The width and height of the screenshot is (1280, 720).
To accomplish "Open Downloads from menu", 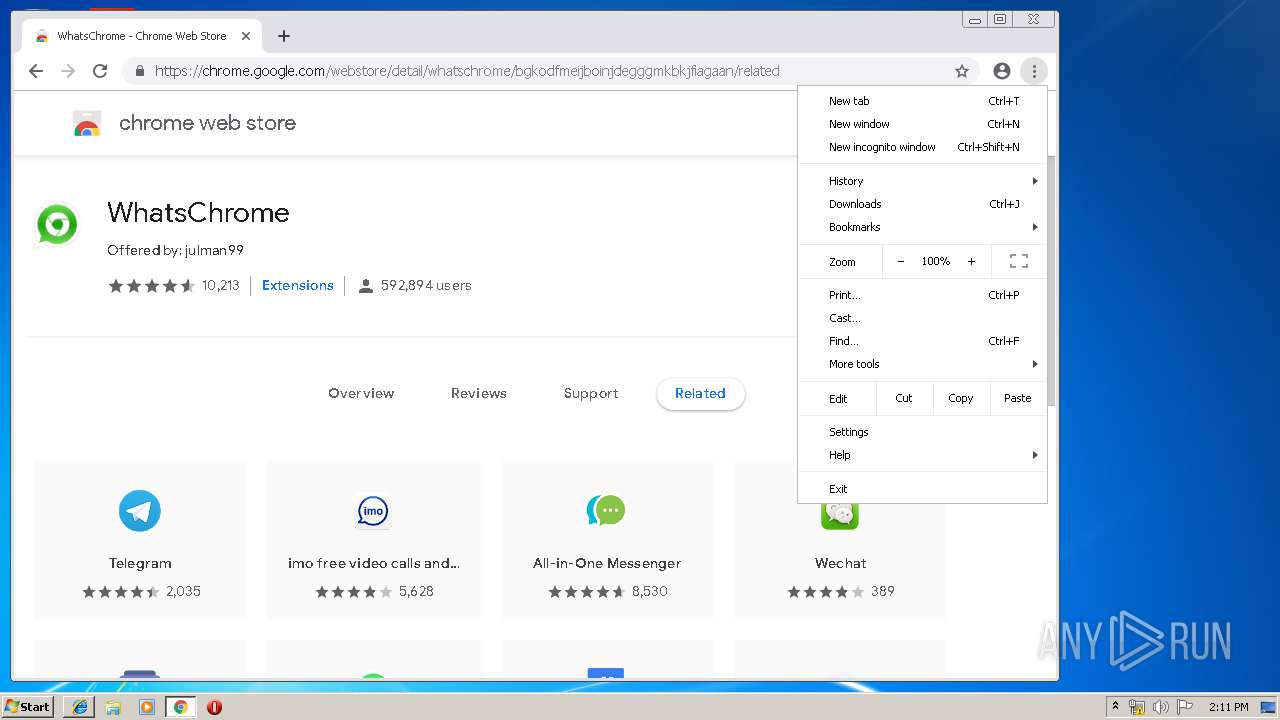I will (922, 204).
